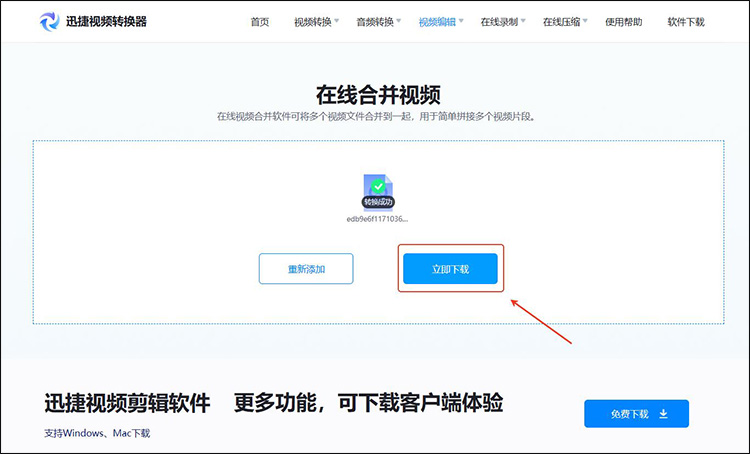
Task: Expand the 音频转换 dropdown menu
Action: point(378,22)
